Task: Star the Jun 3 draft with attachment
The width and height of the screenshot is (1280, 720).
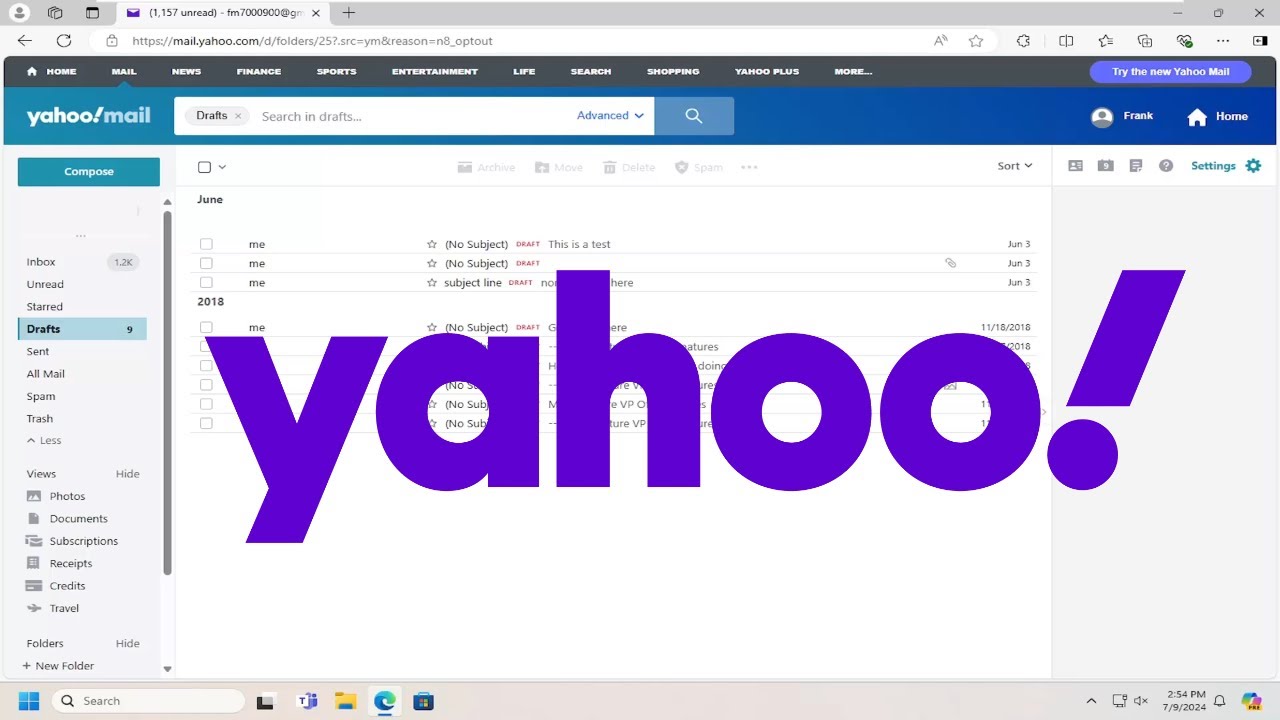Action: click(x=432, y=263)
